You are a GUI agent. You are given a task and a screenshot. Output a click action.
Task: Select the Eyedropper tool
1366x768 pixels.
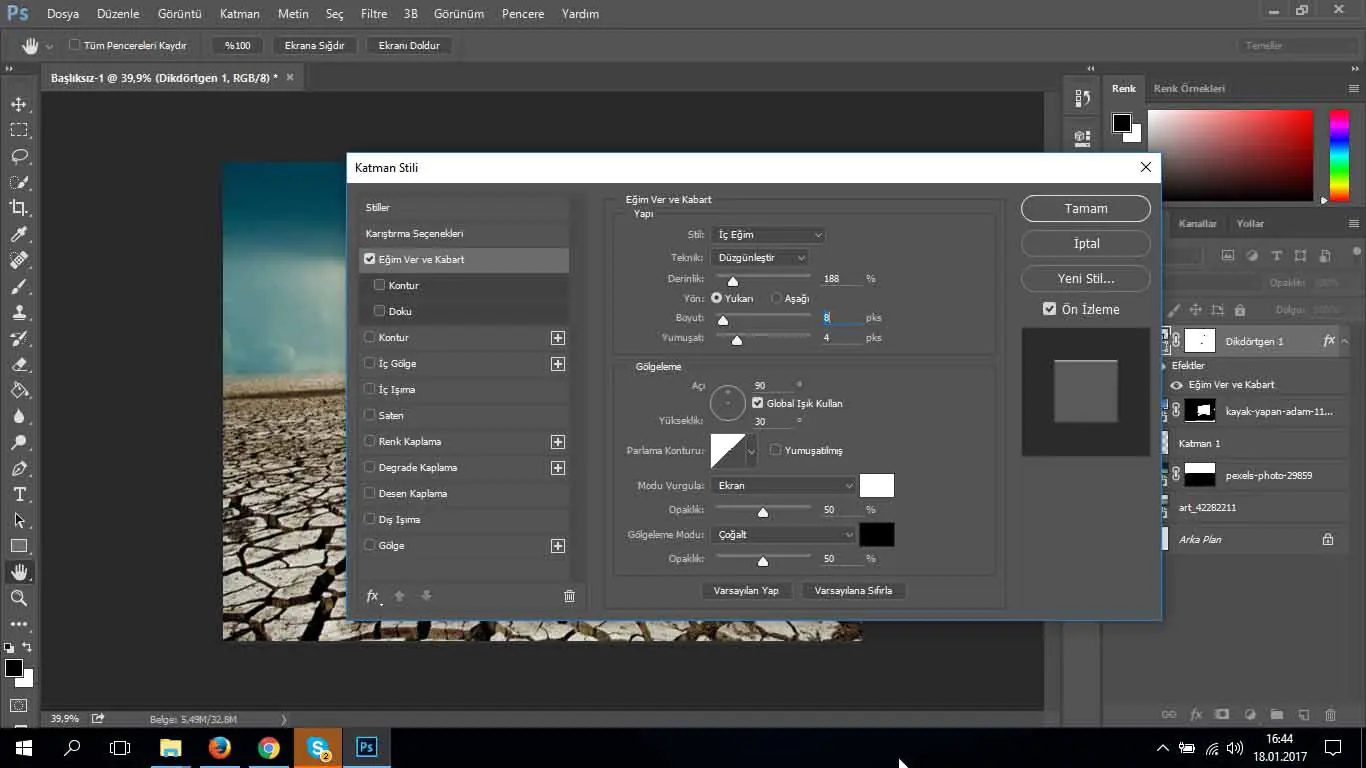coord(19,234)
